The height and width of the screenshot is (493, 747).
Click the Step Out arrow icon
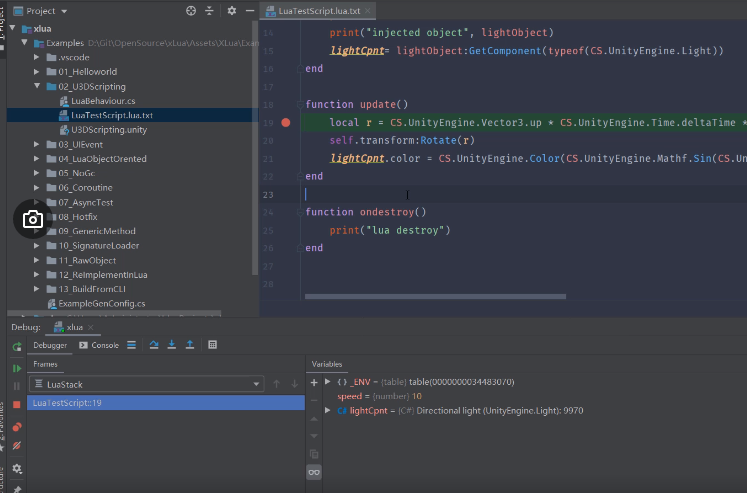pyautogui.click(x=190, y=345)
